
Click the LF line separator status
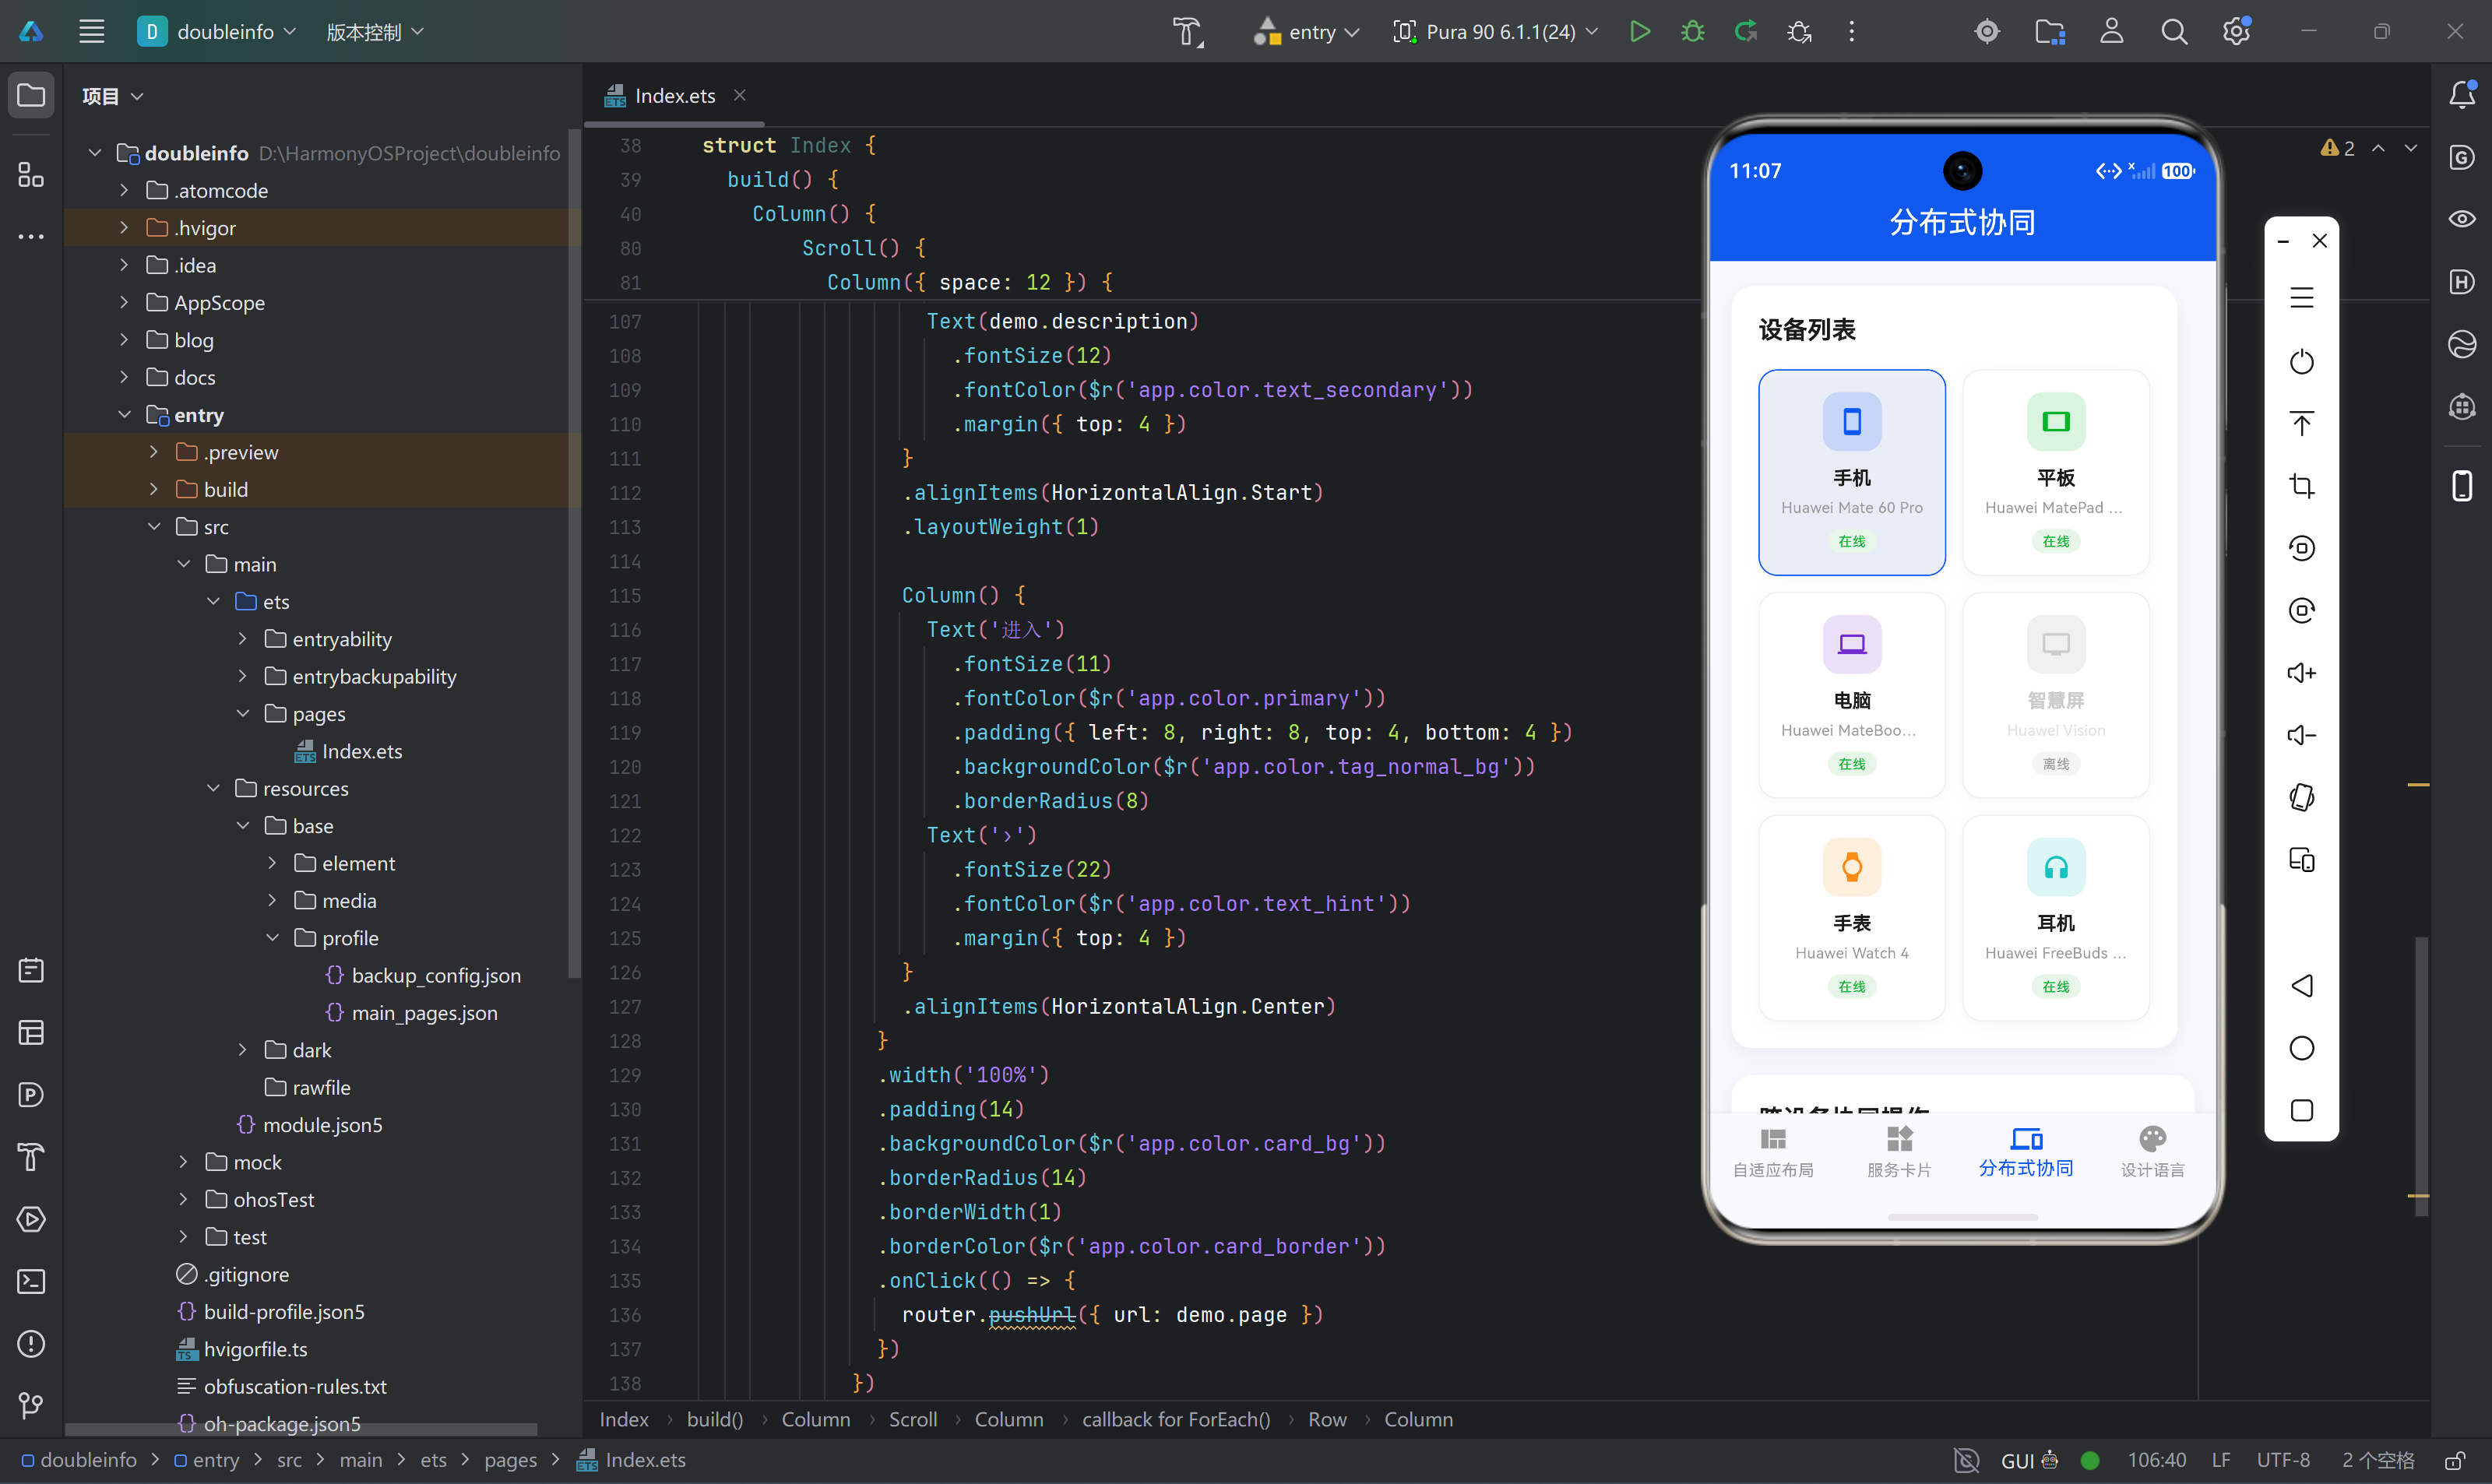coord(2221,1460)
